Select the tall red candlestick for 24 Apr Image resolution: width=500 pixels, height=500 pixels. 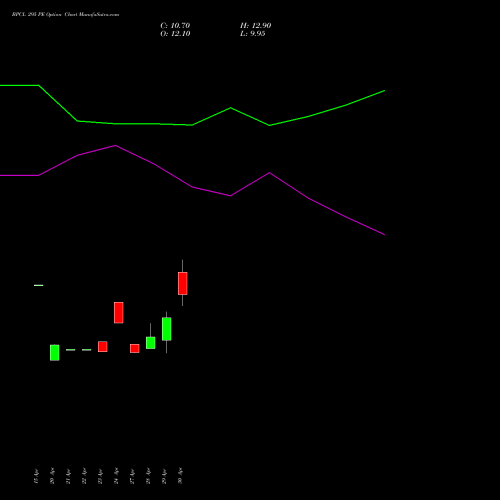tap(119, 313)
